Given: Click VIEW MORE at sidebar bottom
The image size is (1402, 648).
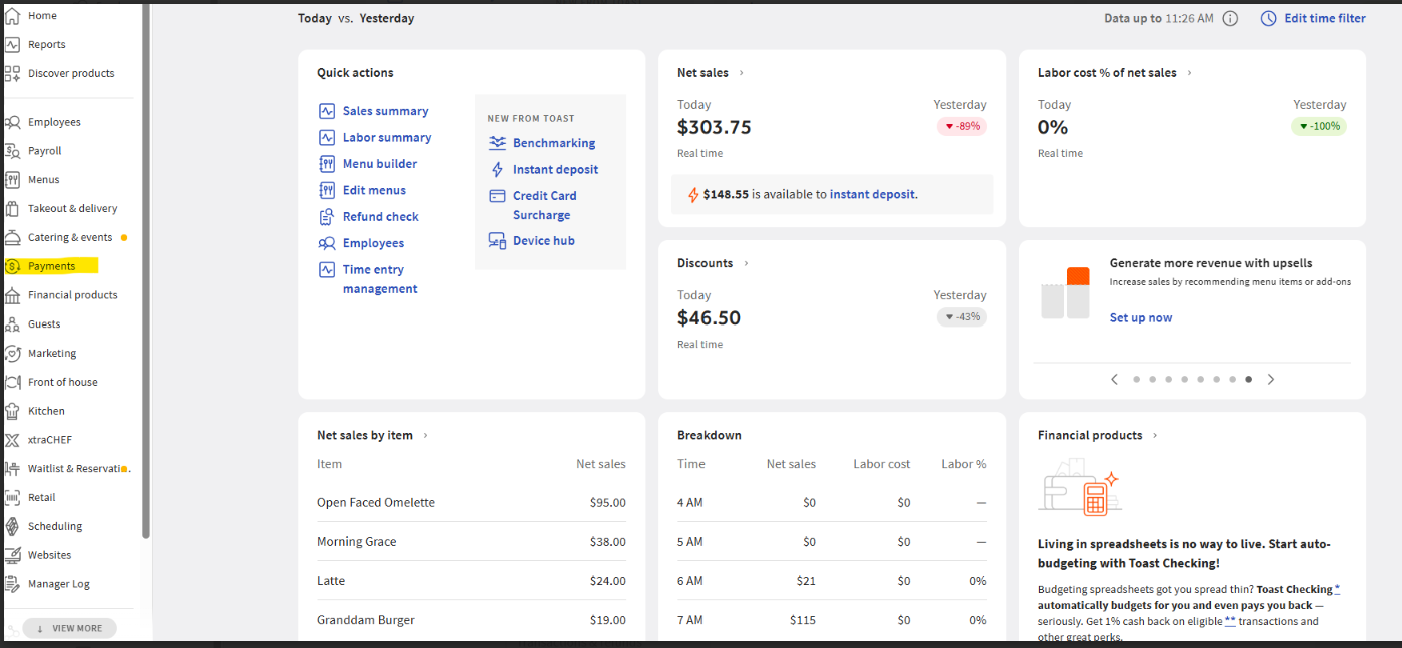Looking at the screenshot, I should [69, 628].
